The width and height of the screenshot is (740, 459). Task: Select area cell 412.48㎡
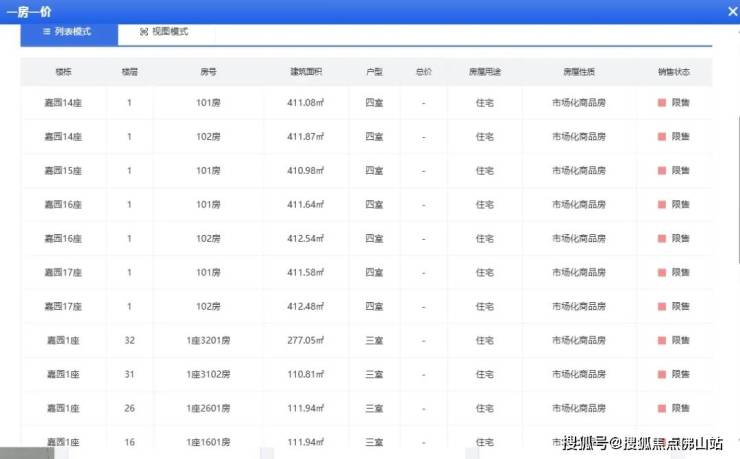305,306
